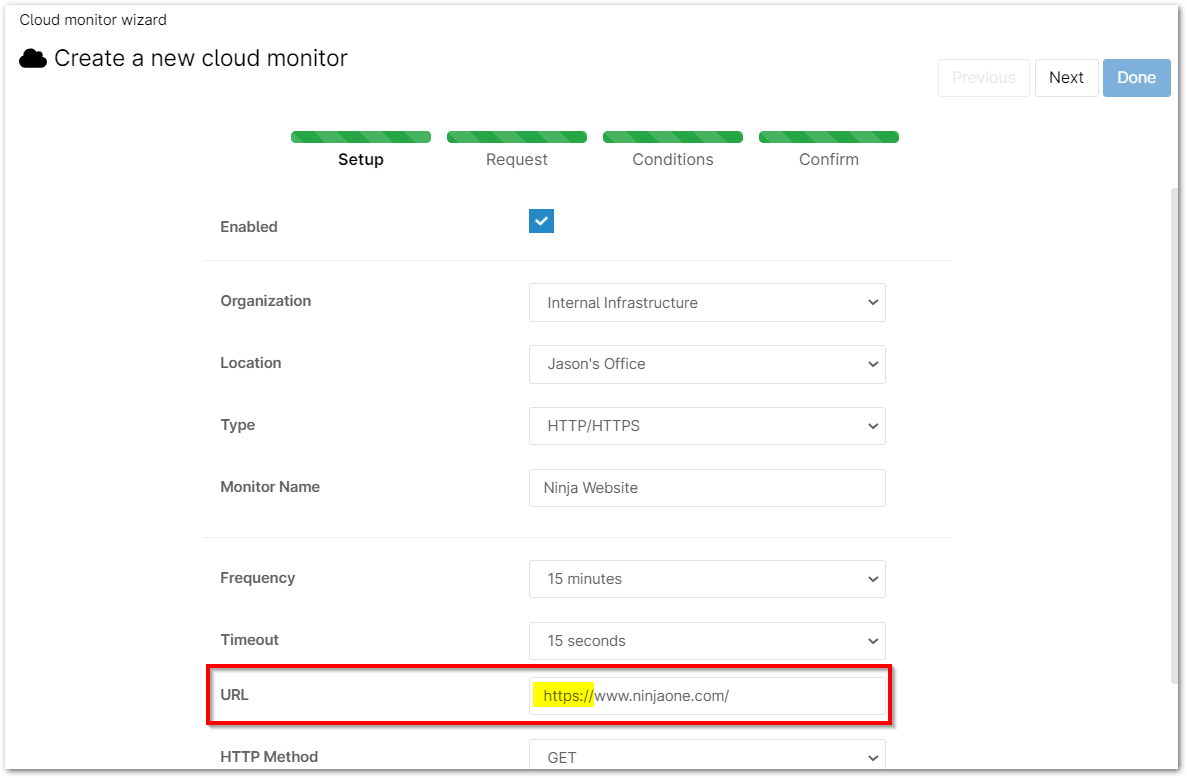Click the green progress bar above Request

[x=517, y=137]
